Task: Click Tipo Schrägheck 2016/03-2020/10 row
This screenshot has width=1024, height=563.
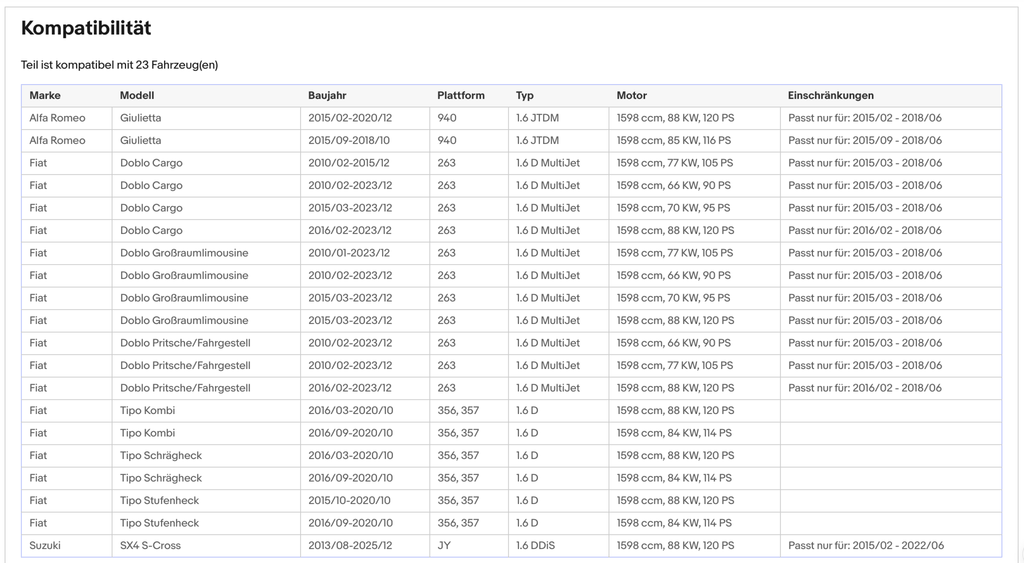Action: [x=511, y=455]
